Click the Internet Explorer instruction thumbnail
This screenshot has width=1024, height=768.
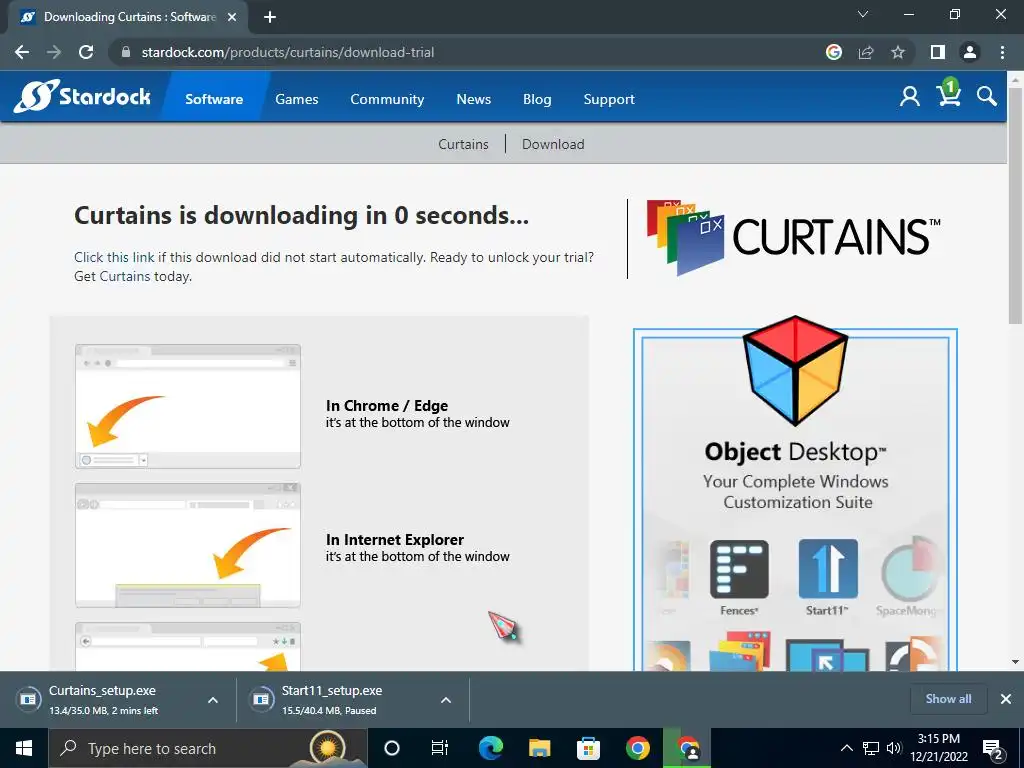pyautogui.click(x=188, y=545)
